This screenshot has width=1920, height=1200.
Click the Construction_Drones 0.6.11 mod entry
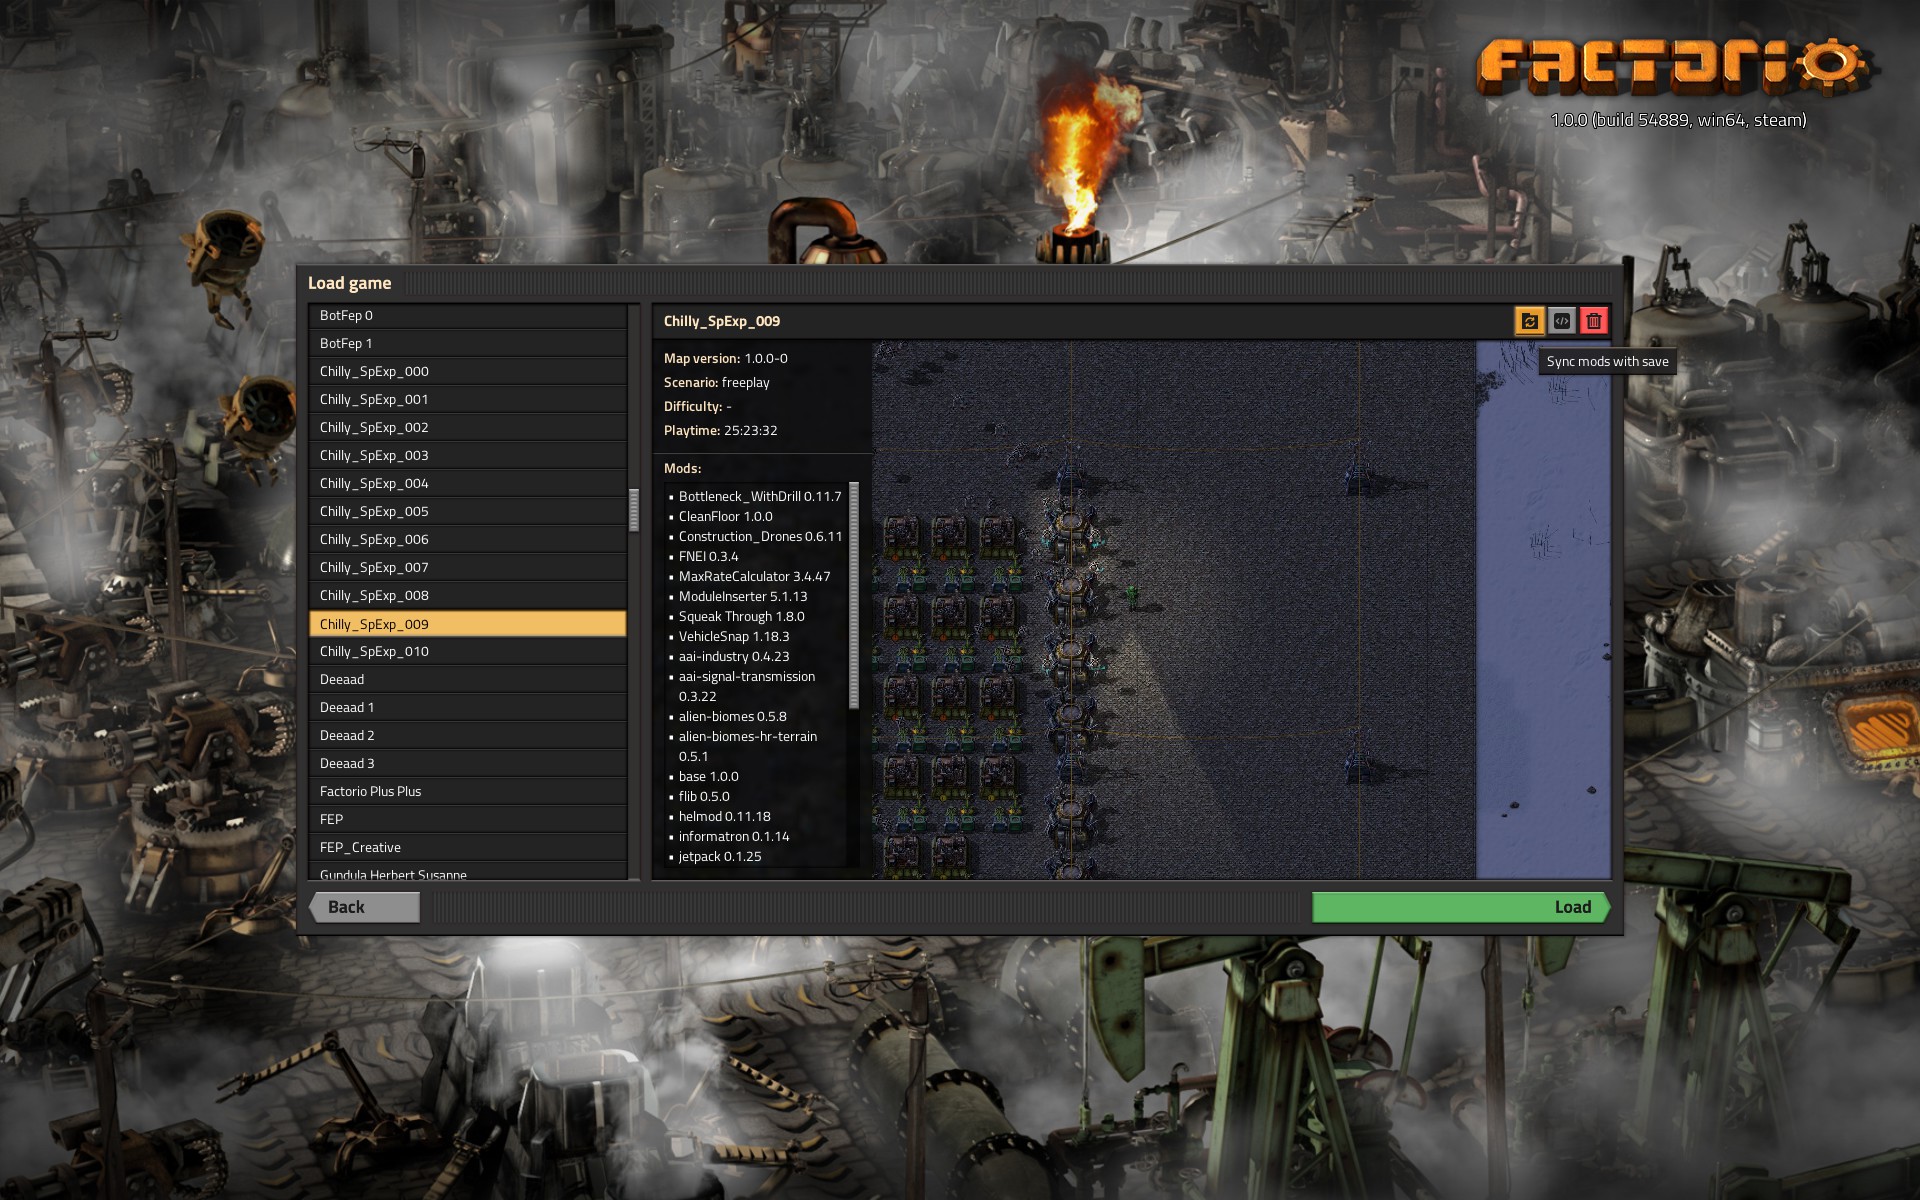(760, 536)
